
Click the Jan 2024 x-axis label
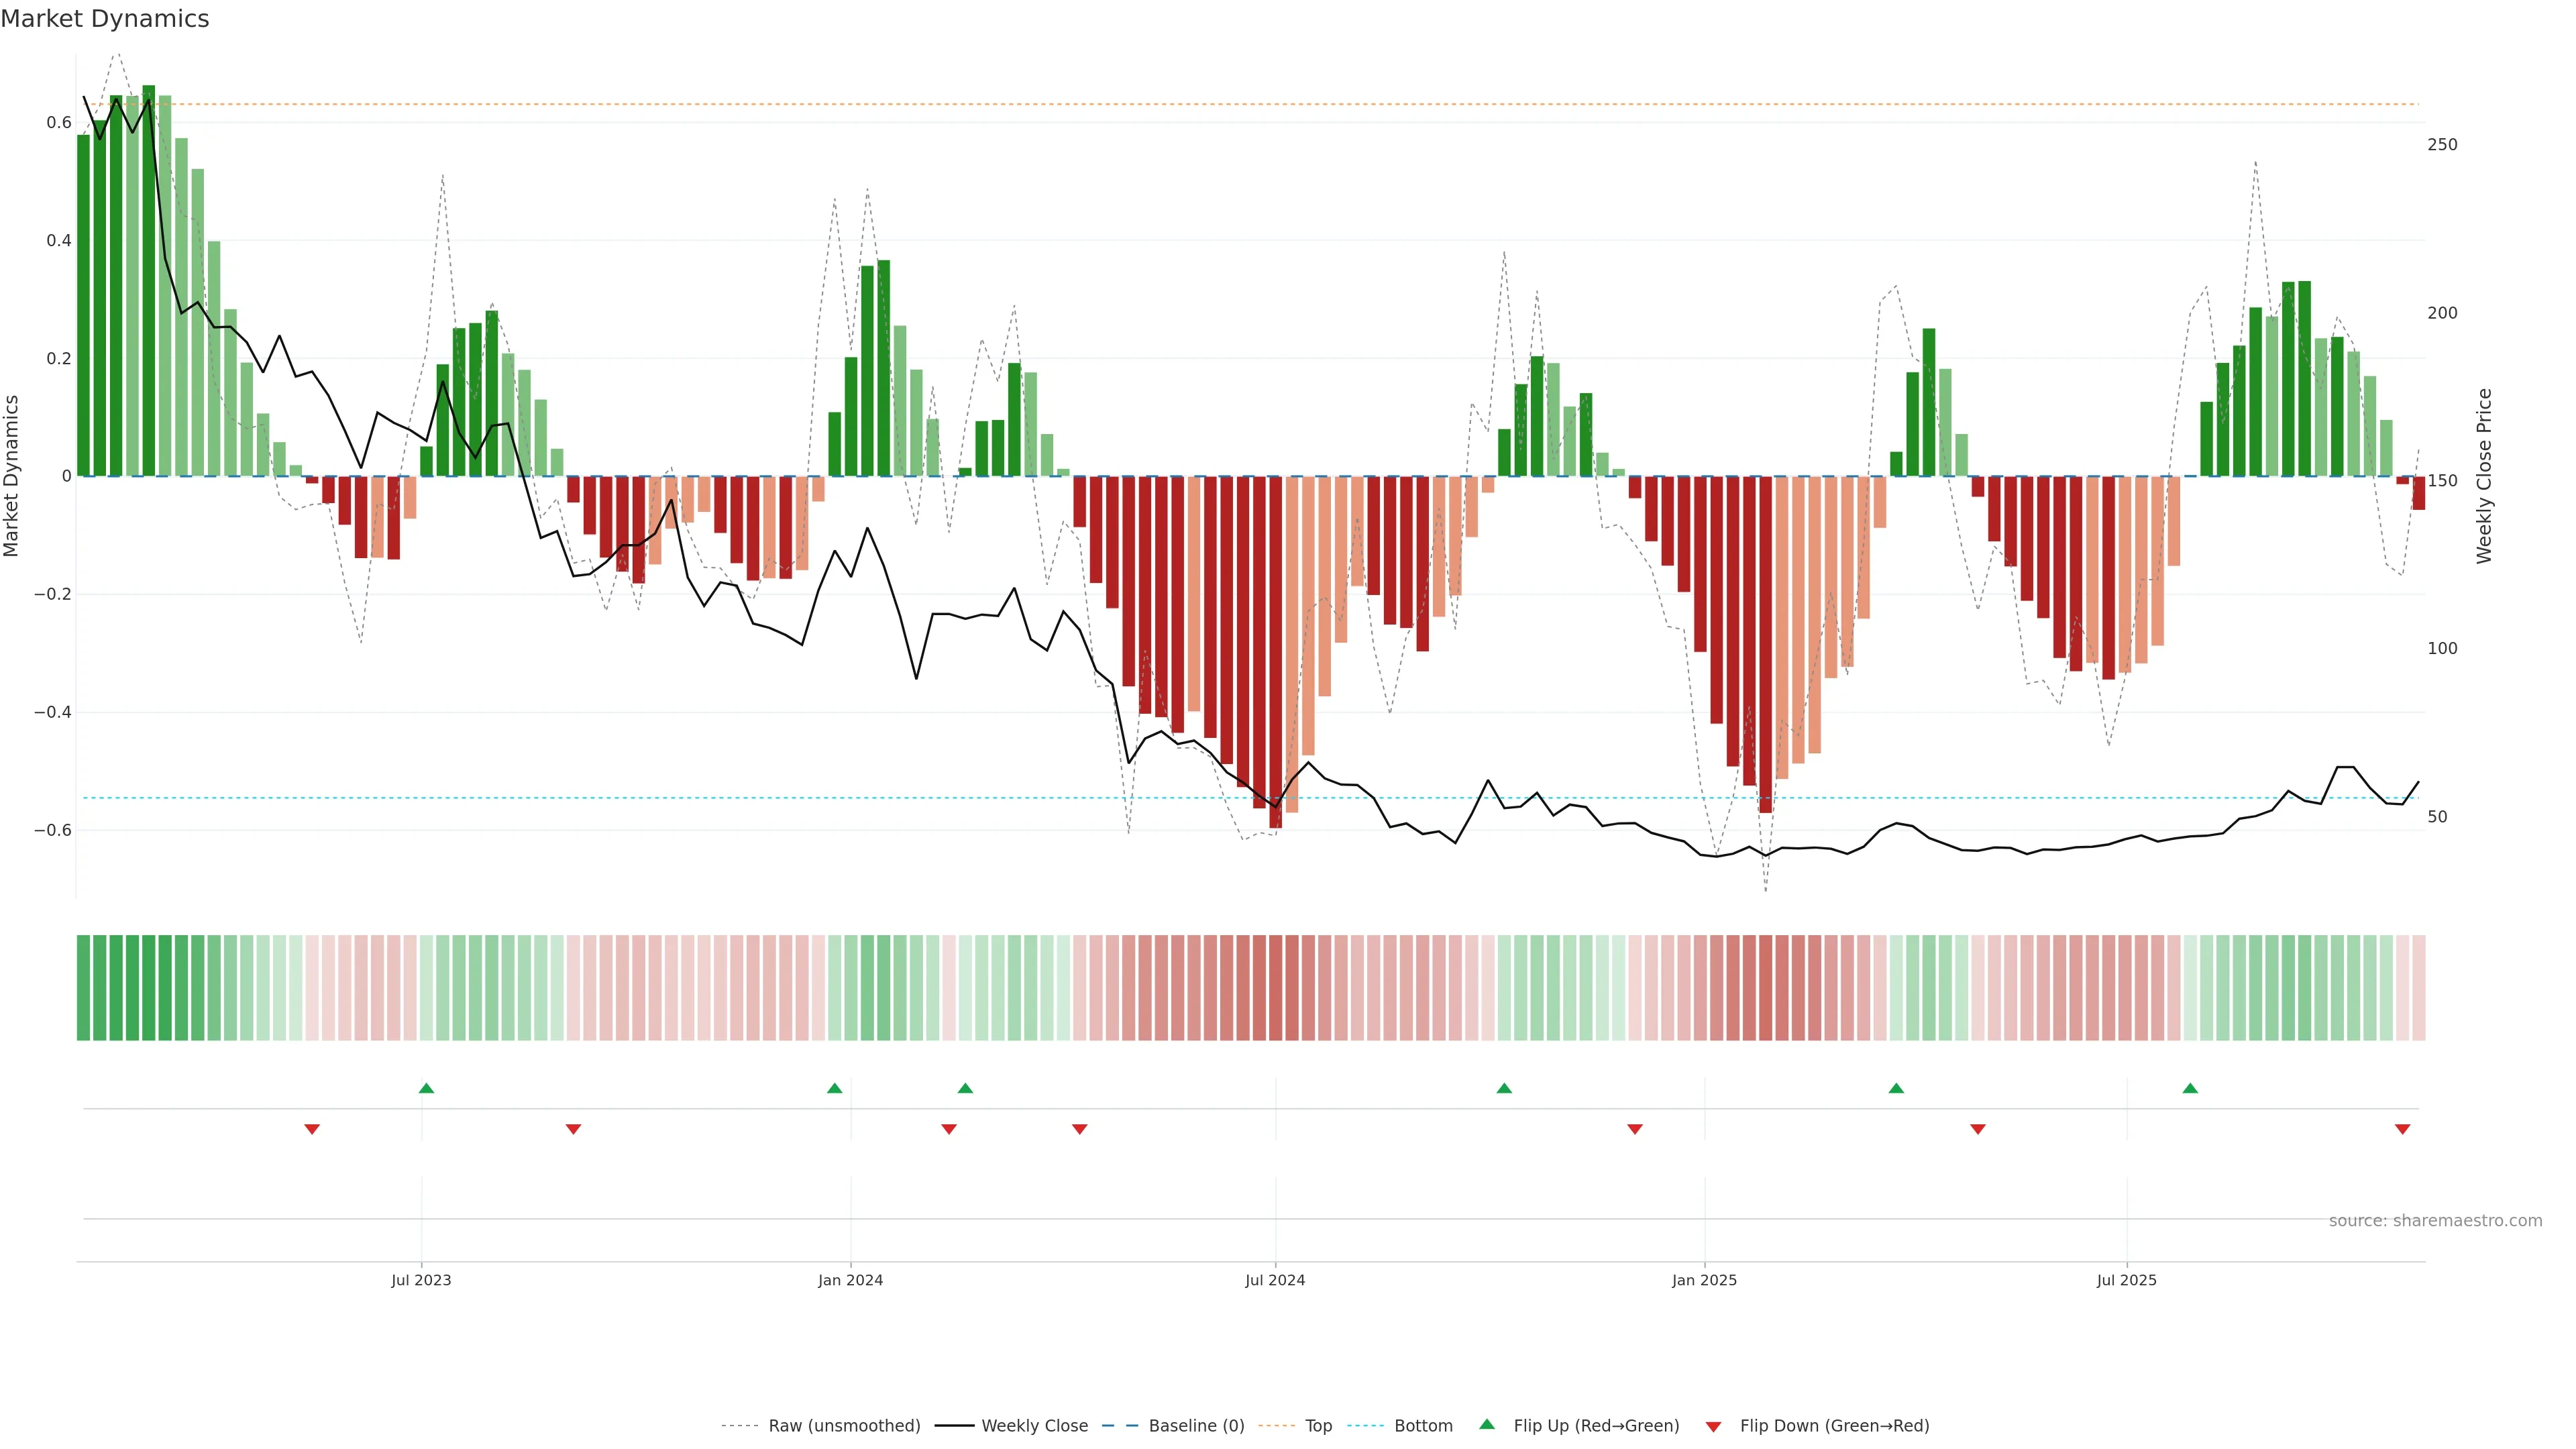pos(850,1280)
